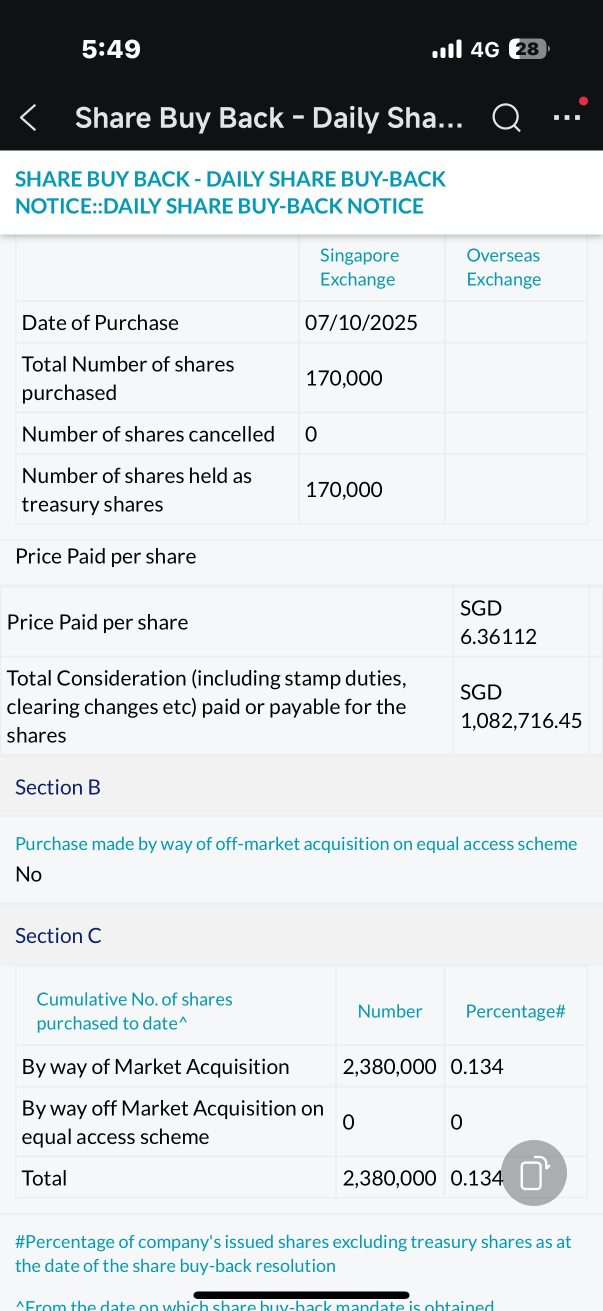The width and height of the screenshot is (603, 1311).
Task: Tap the floating copy icon button
Action: (x=534, y=1172)
